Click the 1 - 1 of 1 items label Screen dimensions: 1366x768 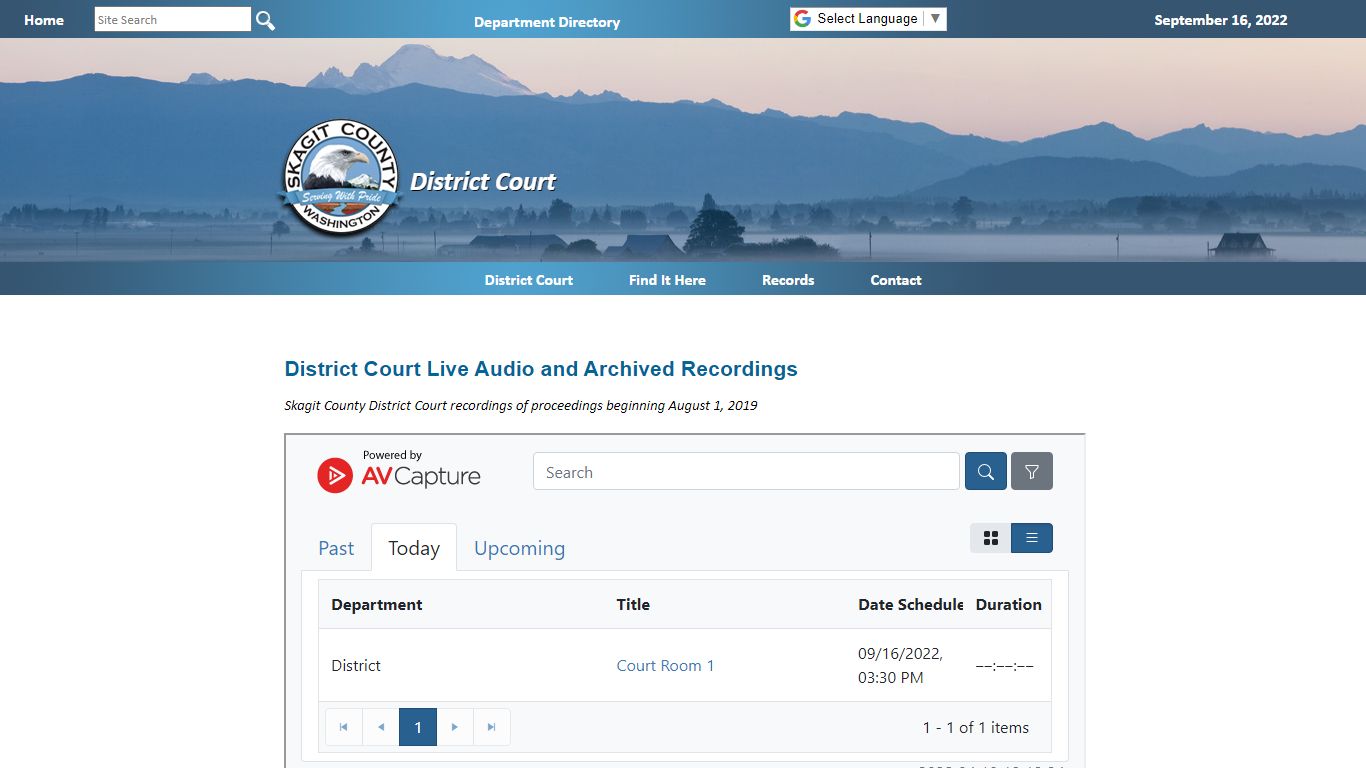coord(976,727)
